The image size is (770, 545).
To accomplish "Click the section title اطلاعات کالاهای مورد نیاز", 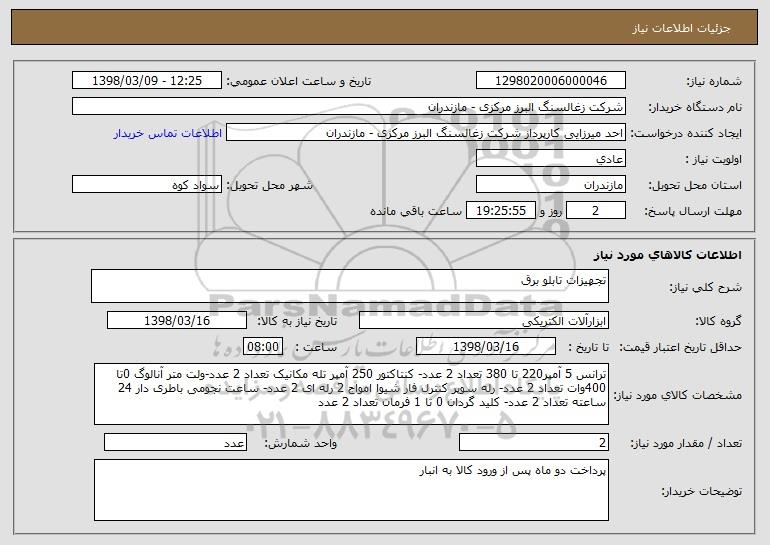I will [667, 255].
